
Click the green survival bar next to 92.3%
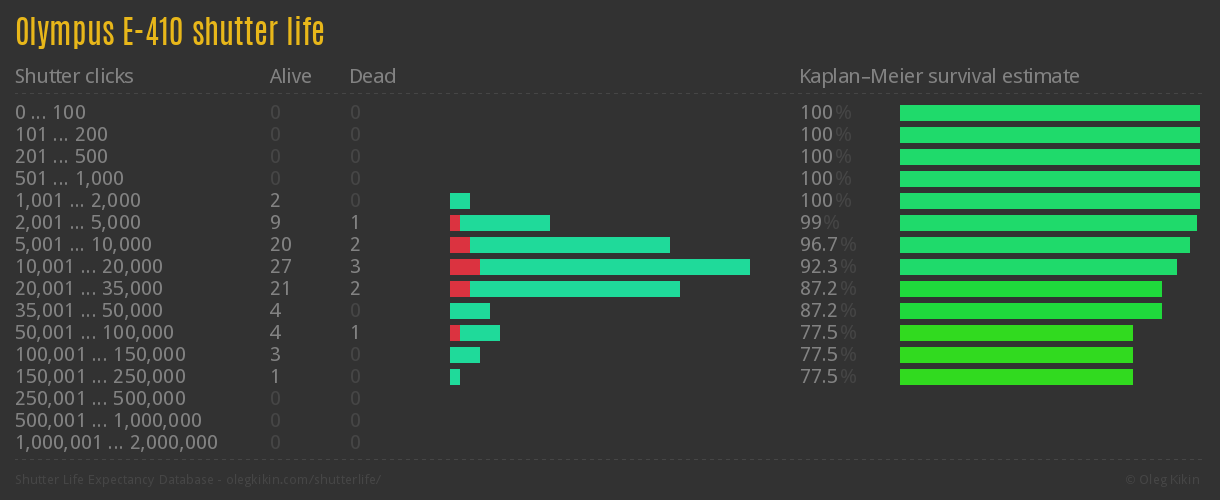click(1038, 267)
